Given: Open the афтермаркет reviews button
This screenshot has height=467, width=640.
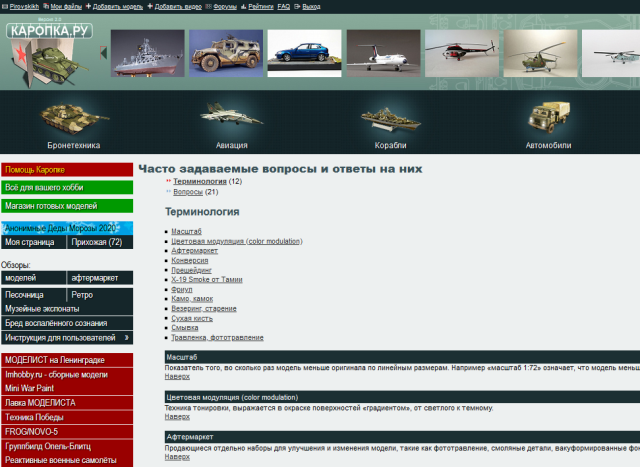Looking at the screenshot, I should [x=100, y=278].
